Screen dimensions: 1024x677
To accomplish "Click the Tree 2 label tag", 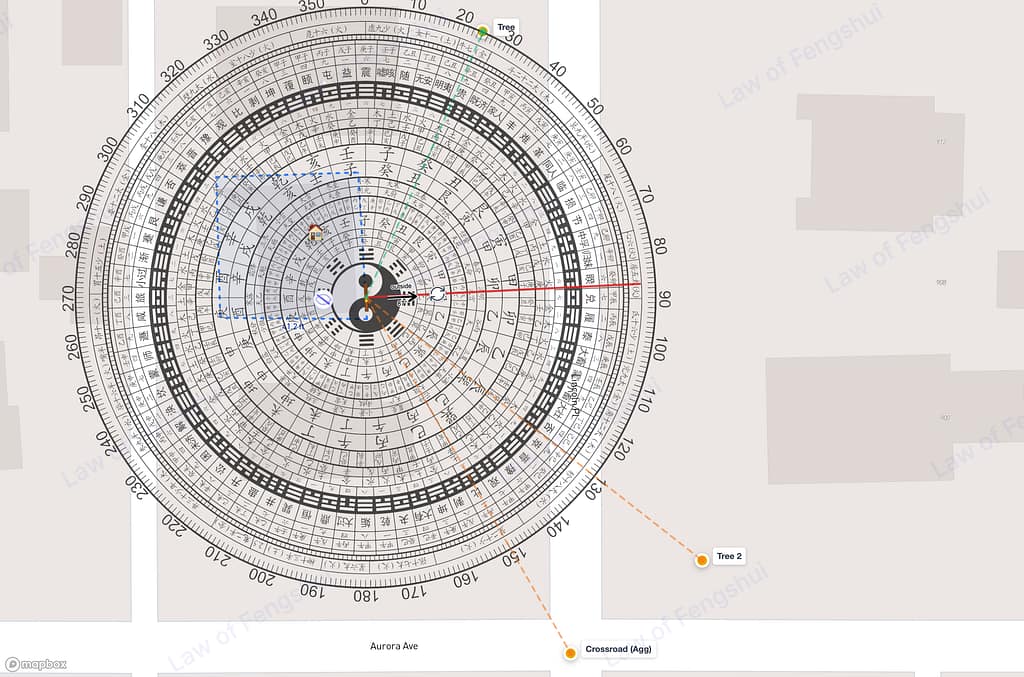I will click(x=729, y=557).
